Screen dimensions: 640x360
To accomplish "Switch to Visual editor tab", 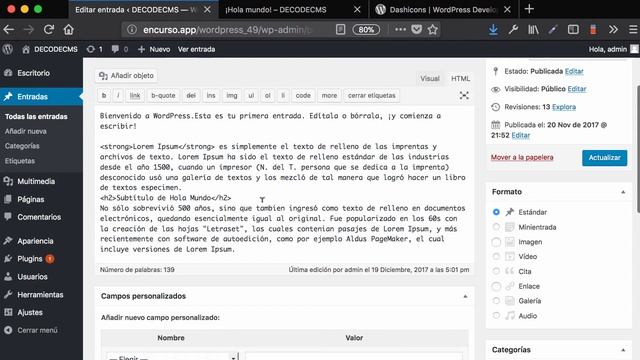I will [430, 78].
